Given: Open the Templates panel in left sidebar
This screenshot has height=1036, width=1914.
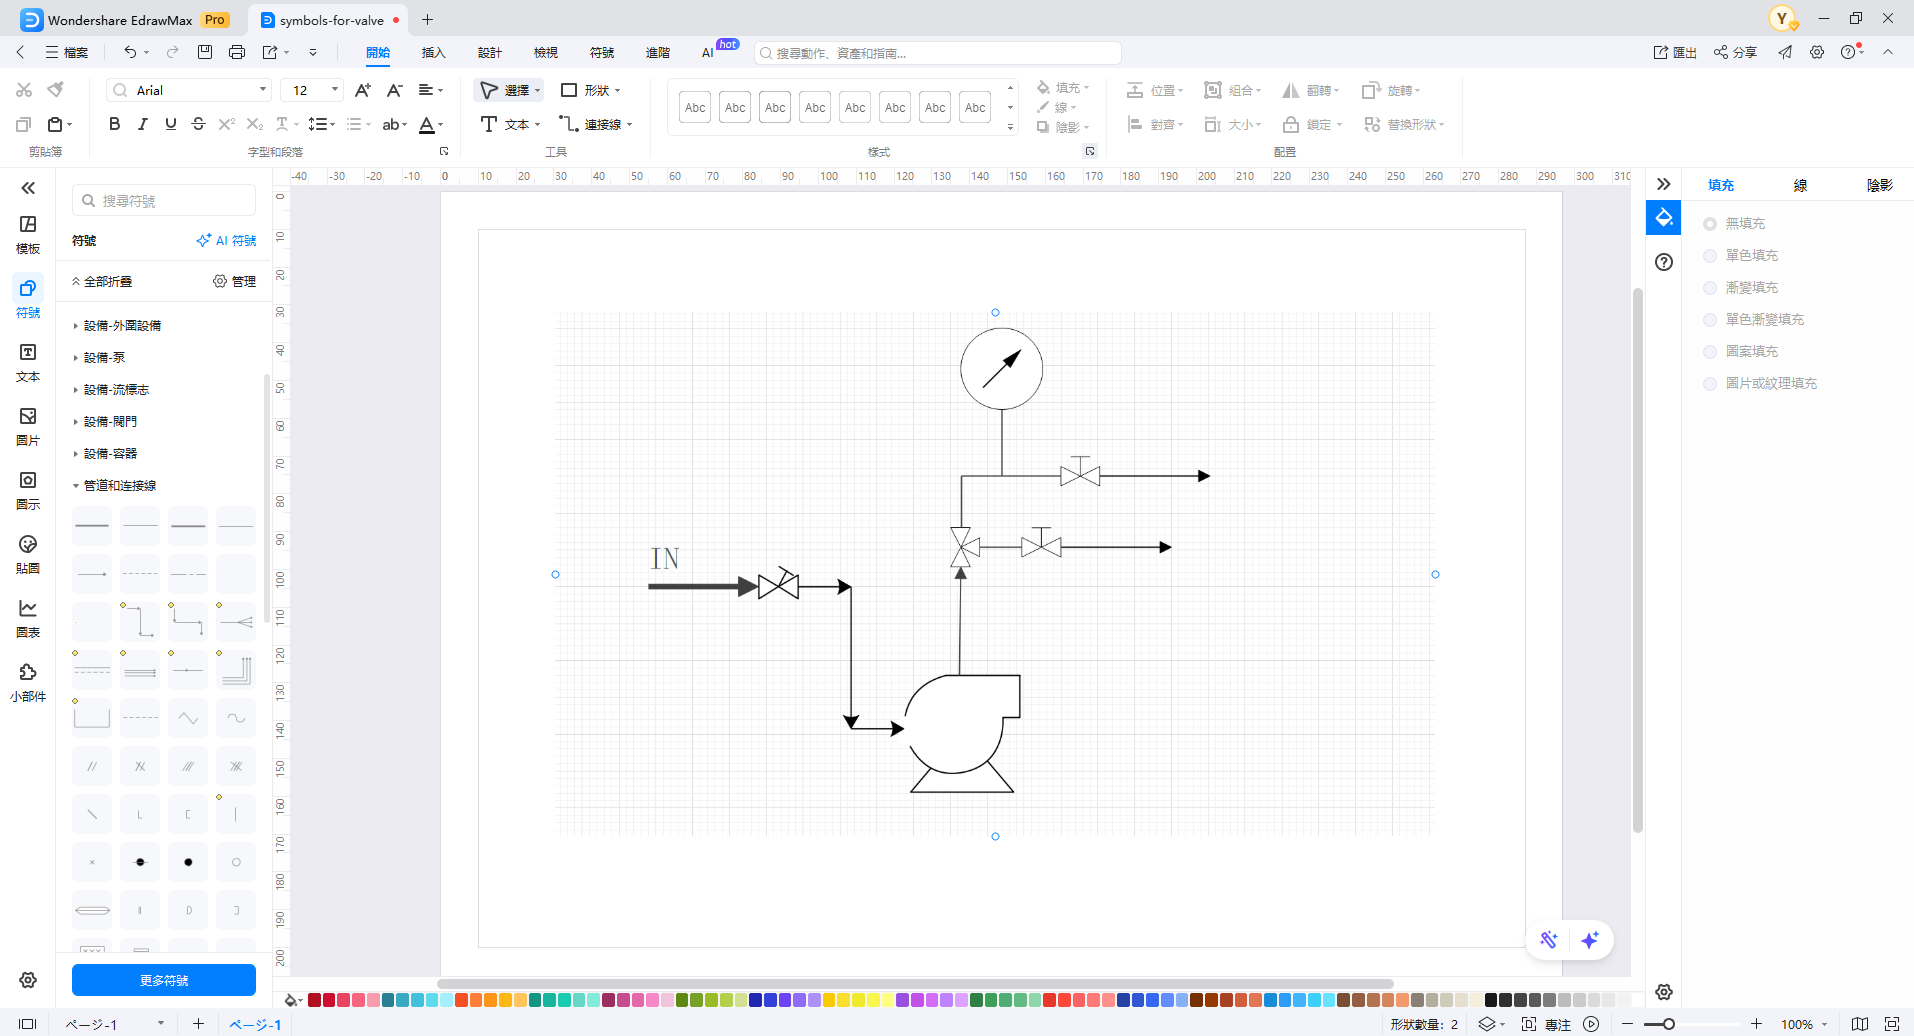Looking at the screenshot, I should tap(28, 234).
